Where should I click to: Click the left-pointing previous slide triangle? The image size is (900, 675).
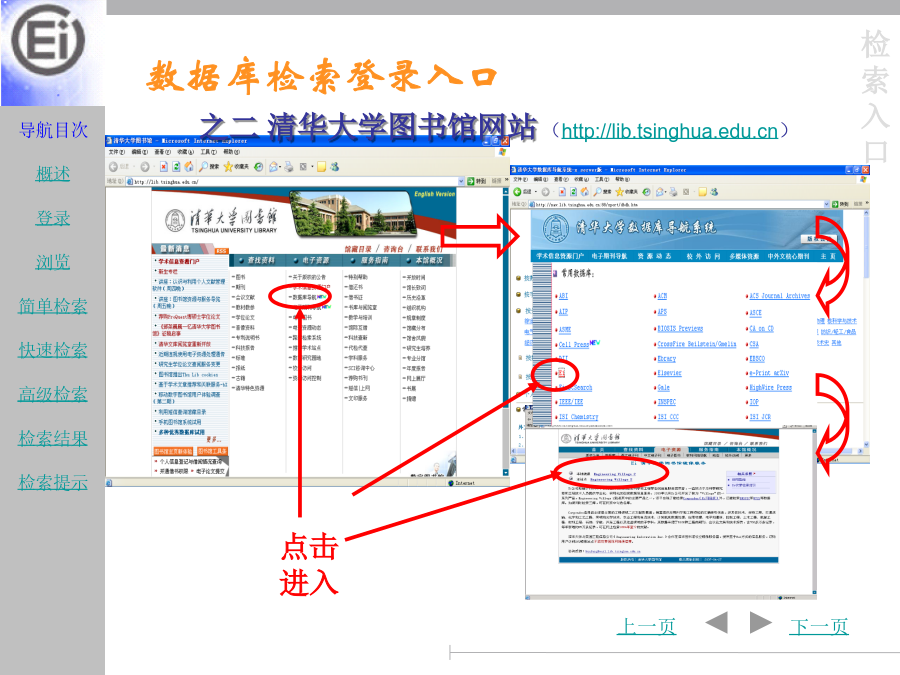point(717,623)
